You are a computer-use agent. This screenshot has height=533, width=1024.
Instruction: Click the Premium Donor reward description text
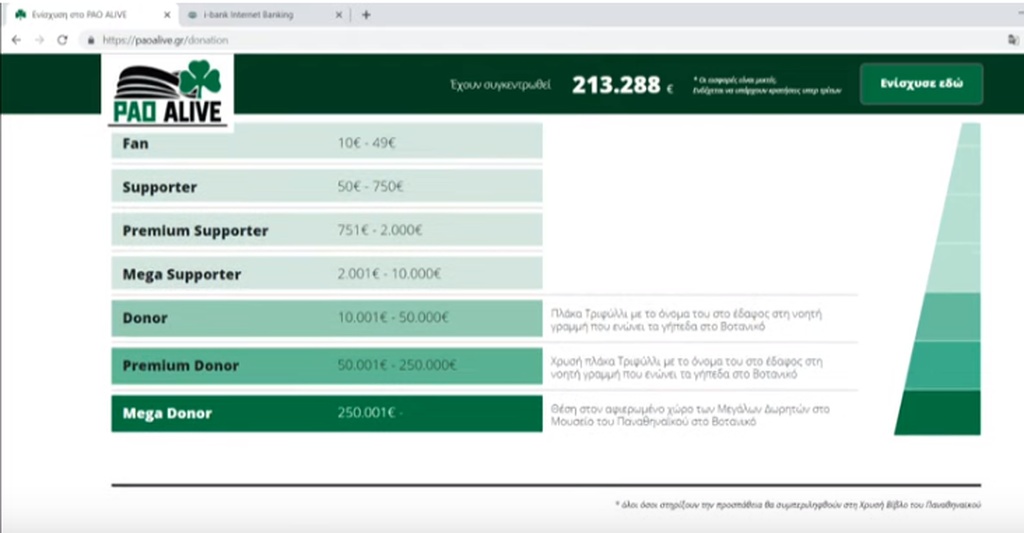[x=686, y=368]
